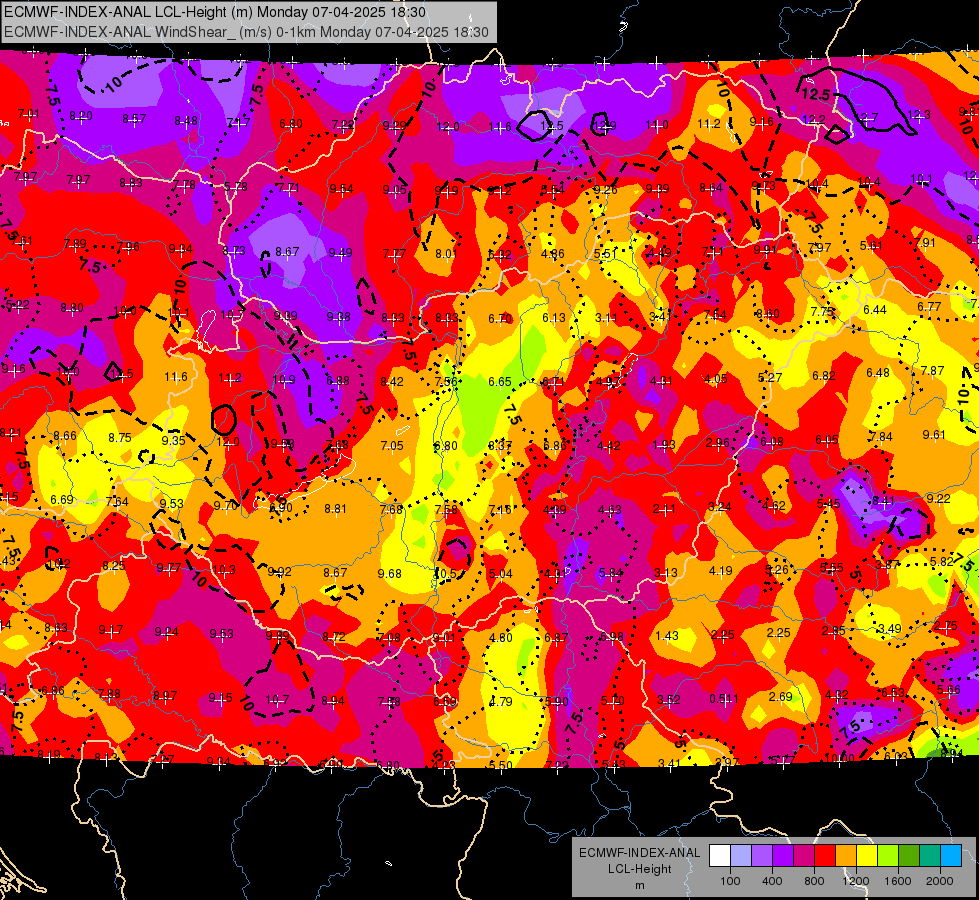The image size is (979, 900).
Task: Click the 'LCL-Height' label in legend box
Action: (x=639, y=869)
